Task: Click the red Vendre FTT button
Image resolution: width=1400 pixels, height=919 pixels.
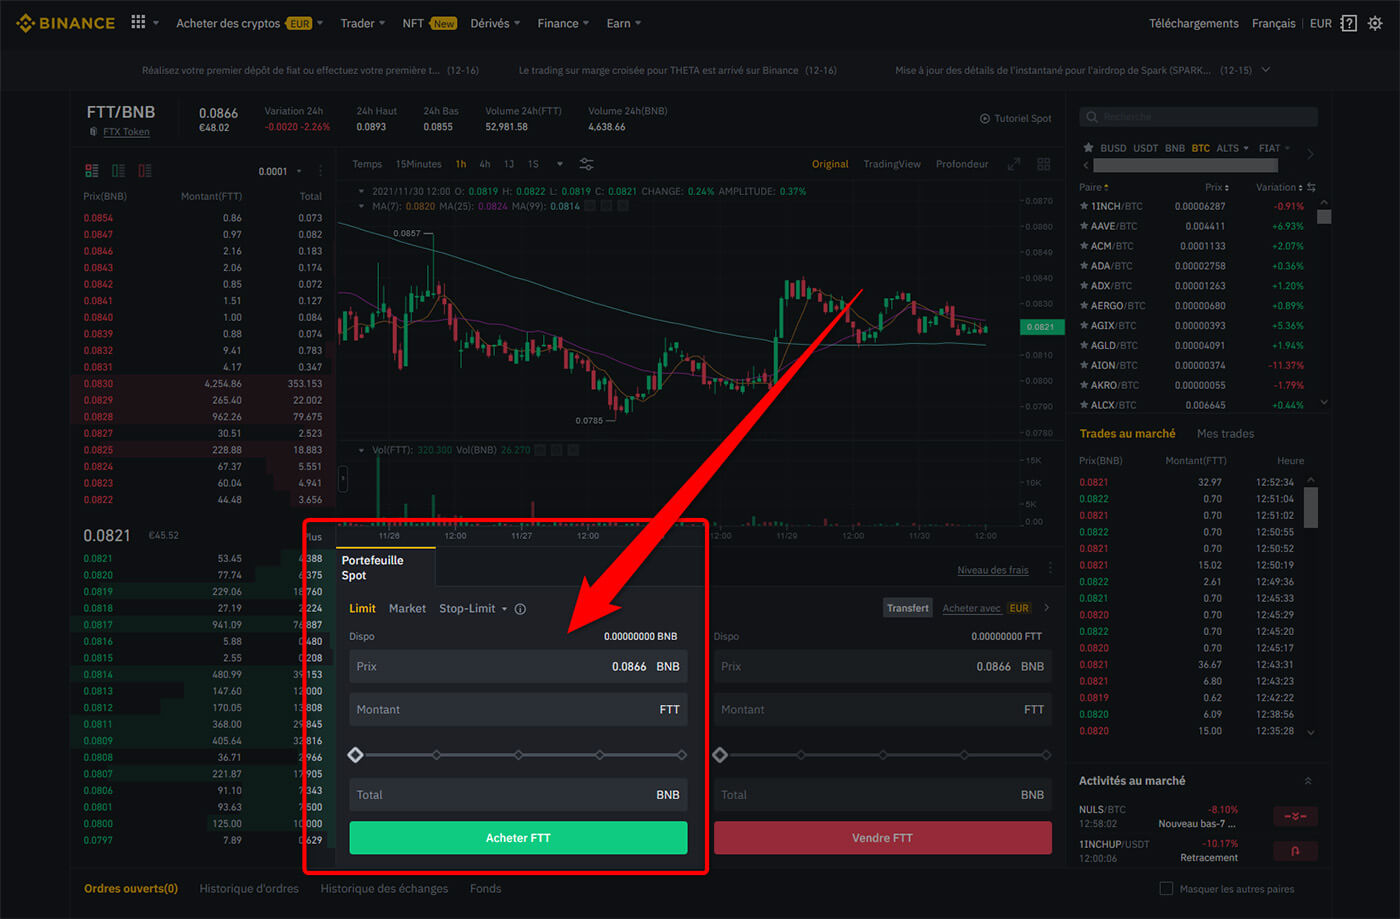Action: pyautogui.click(x=882, y=838)
